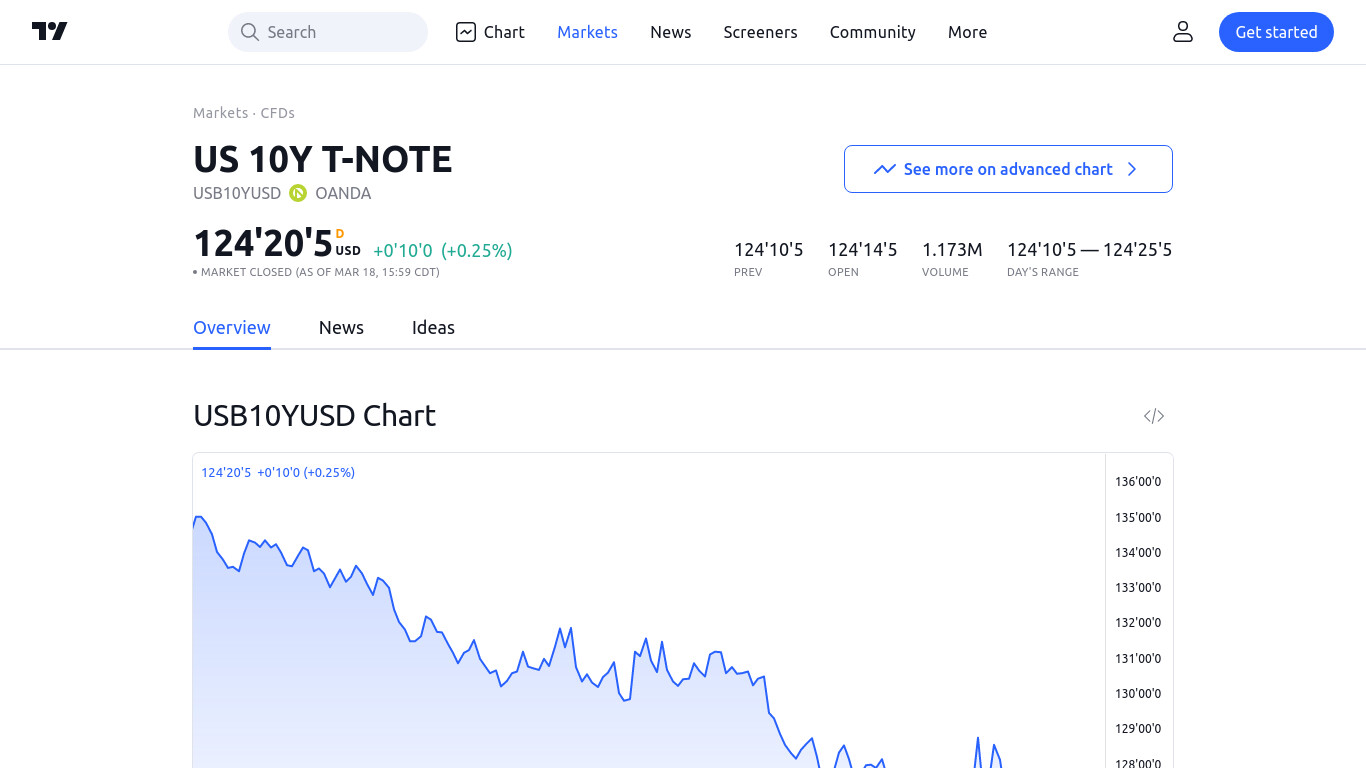The height and width of the screenshot is (768, 1366).
Task: Click the chevron arrow in advanced chart button
Action: pyautogui.click(x=1132, y=169)
